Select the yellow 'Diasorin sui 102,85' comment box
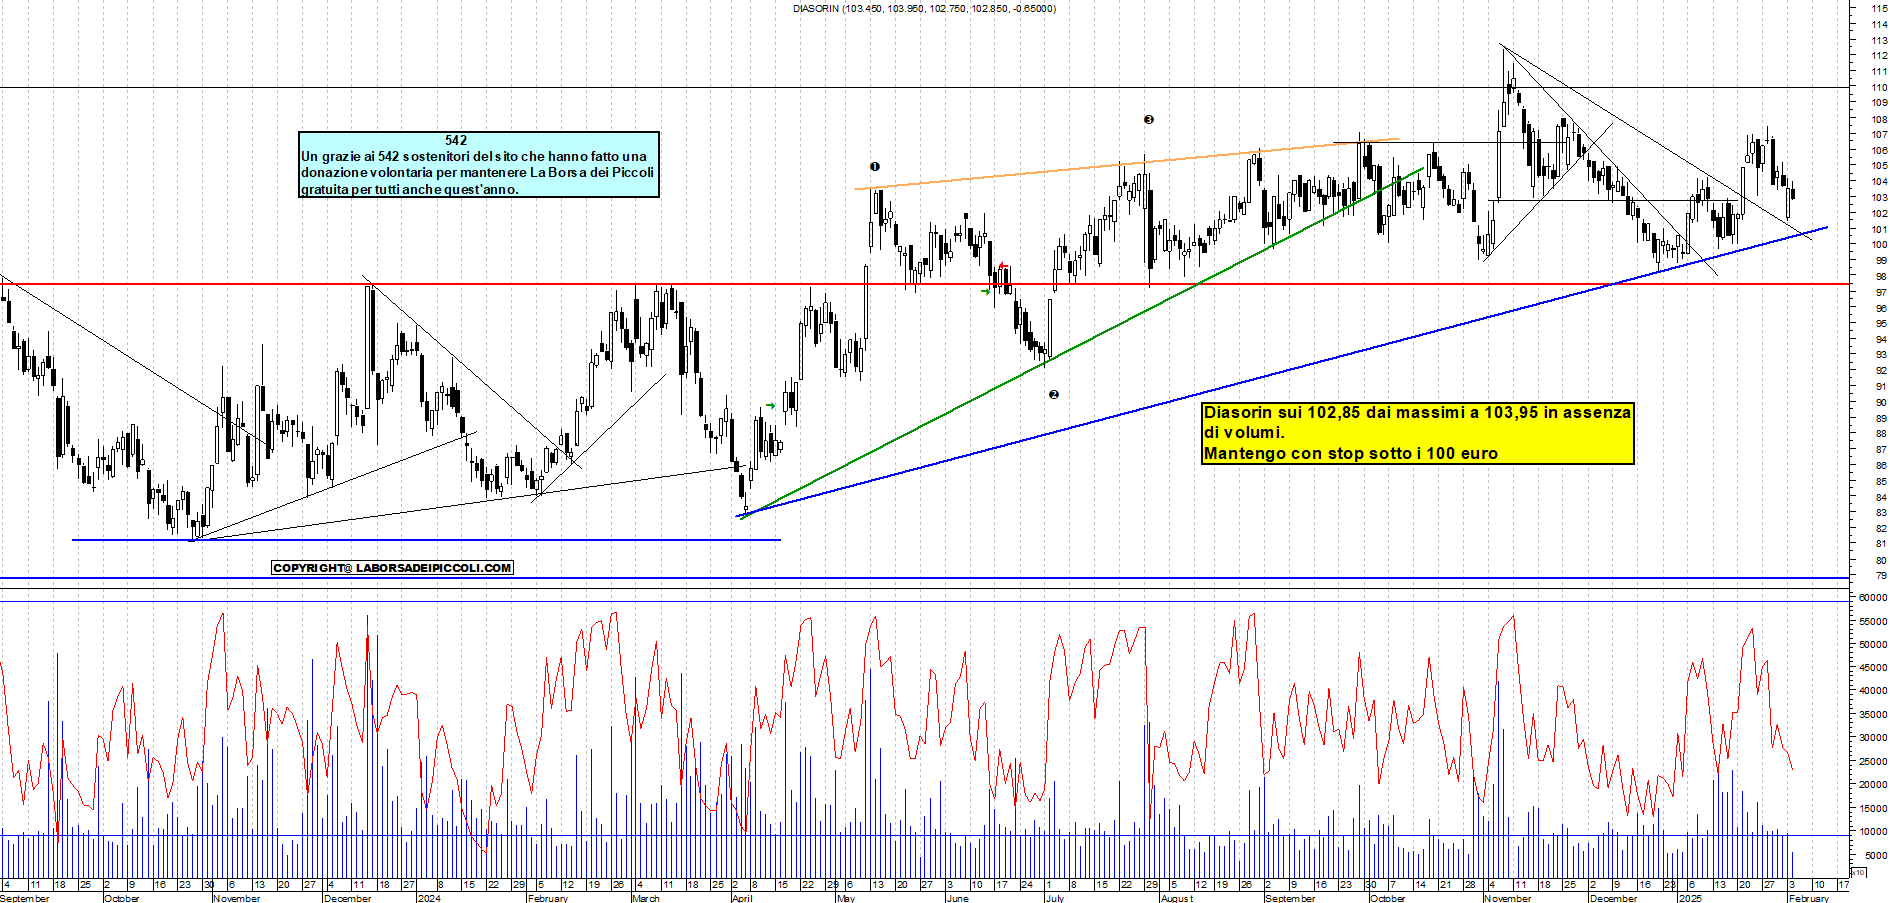 pos(1418,433)
